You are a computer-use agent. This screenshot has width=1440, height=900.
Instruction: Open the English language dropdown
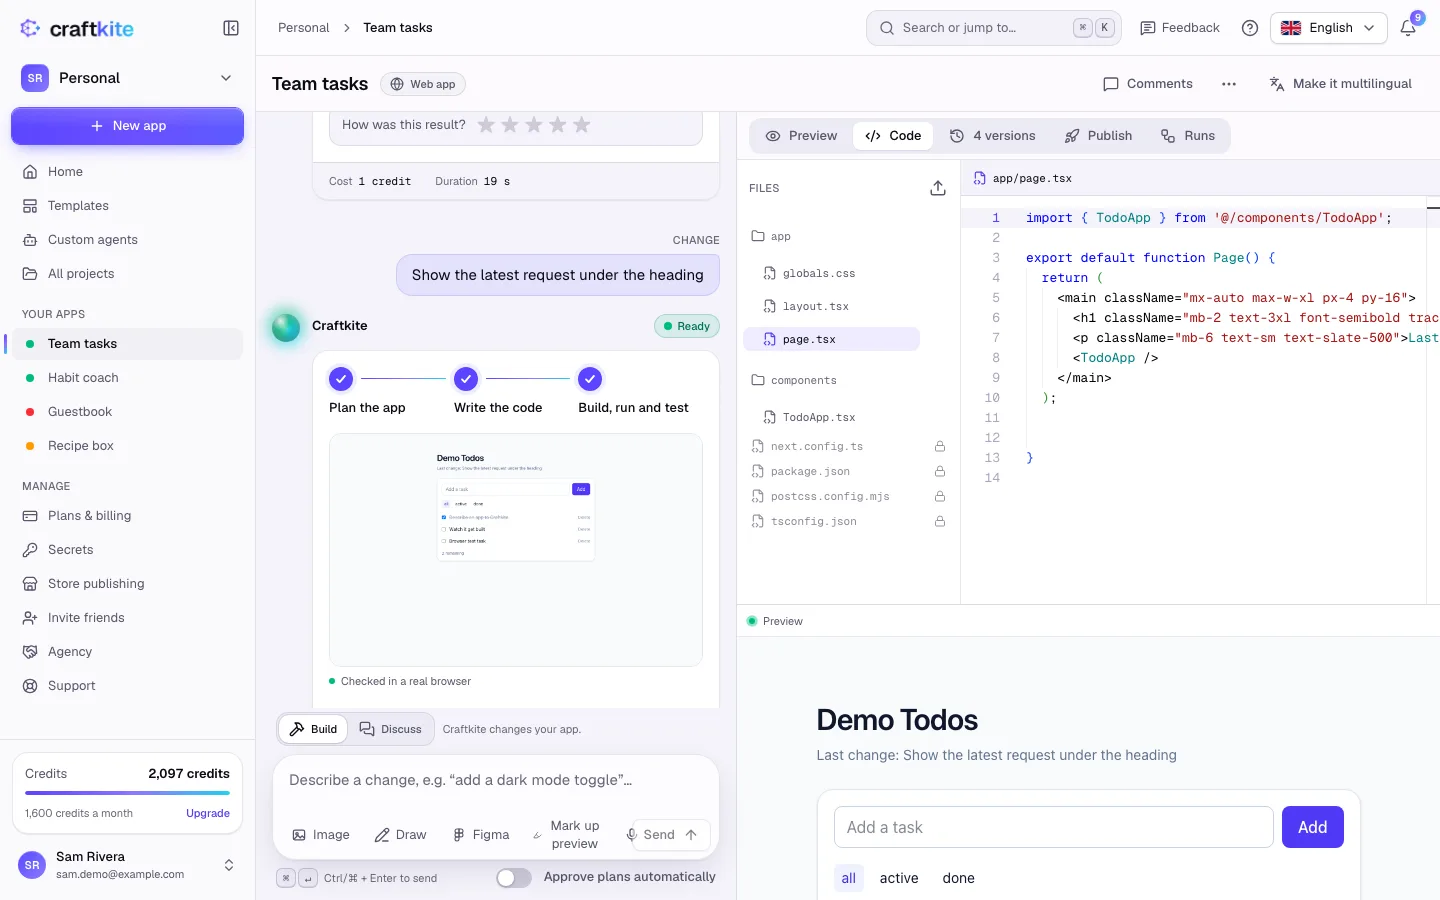1329,28
